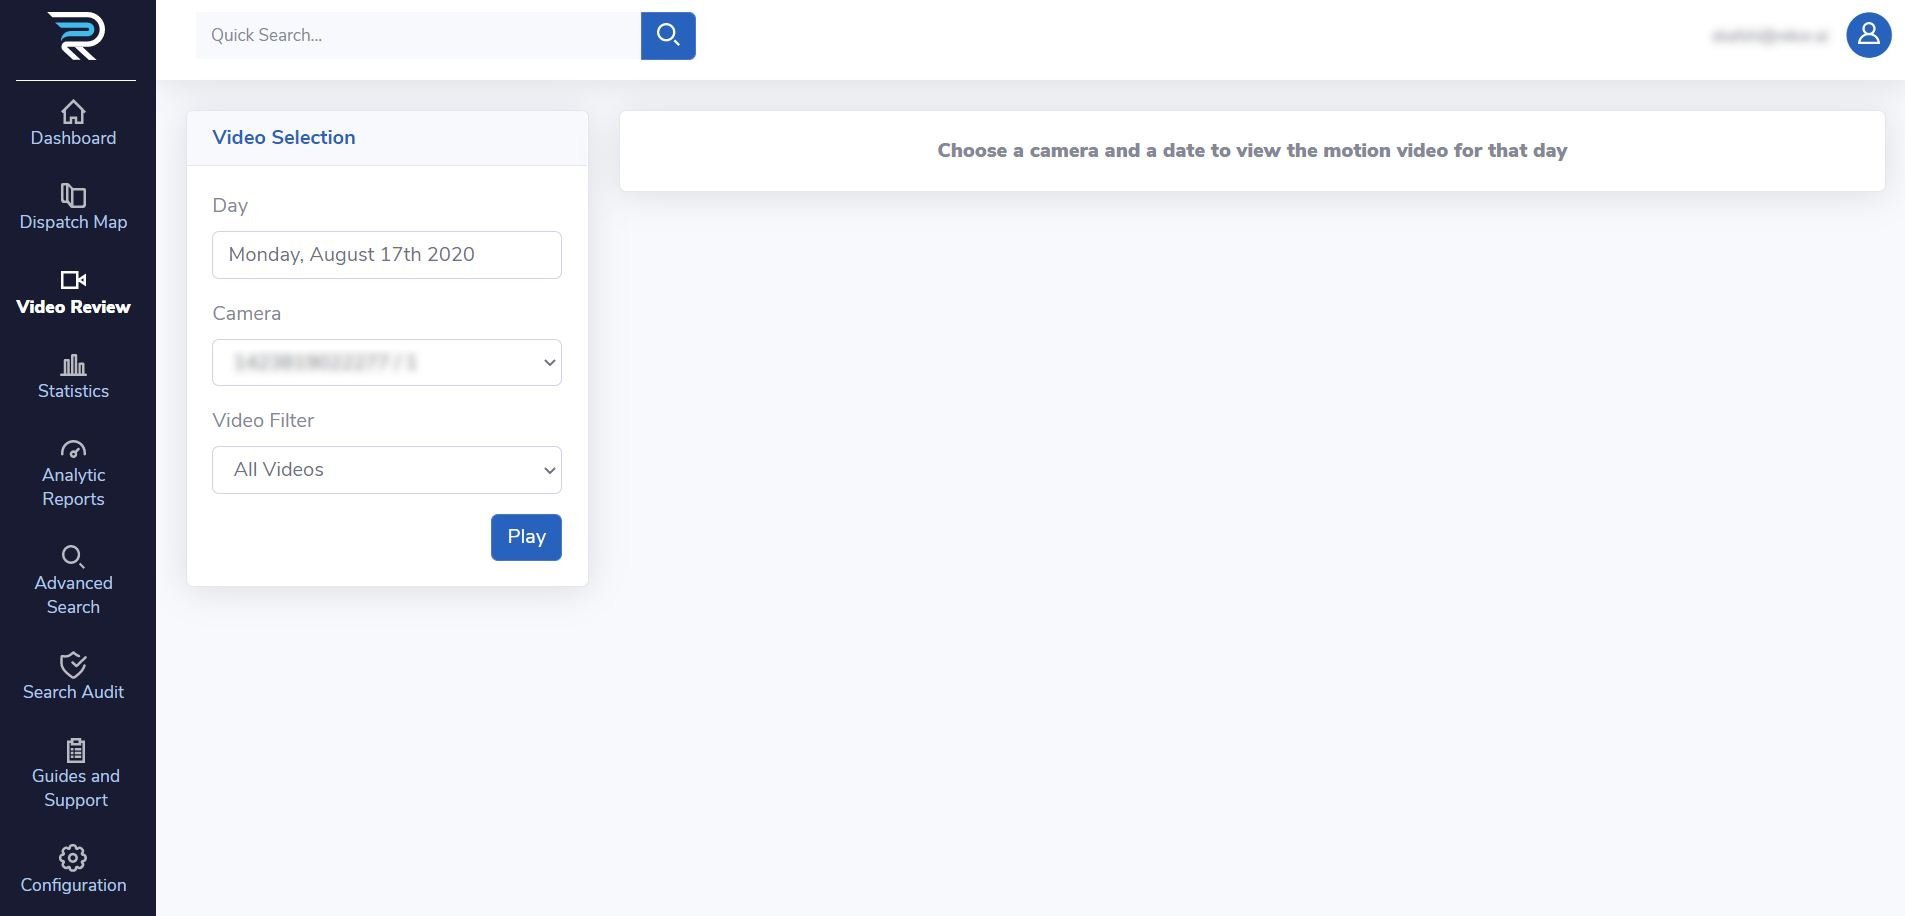Select the Video Review camera icon
Image resolution: width=1905 pixels, height=916 pixels.
pos(73,280)
